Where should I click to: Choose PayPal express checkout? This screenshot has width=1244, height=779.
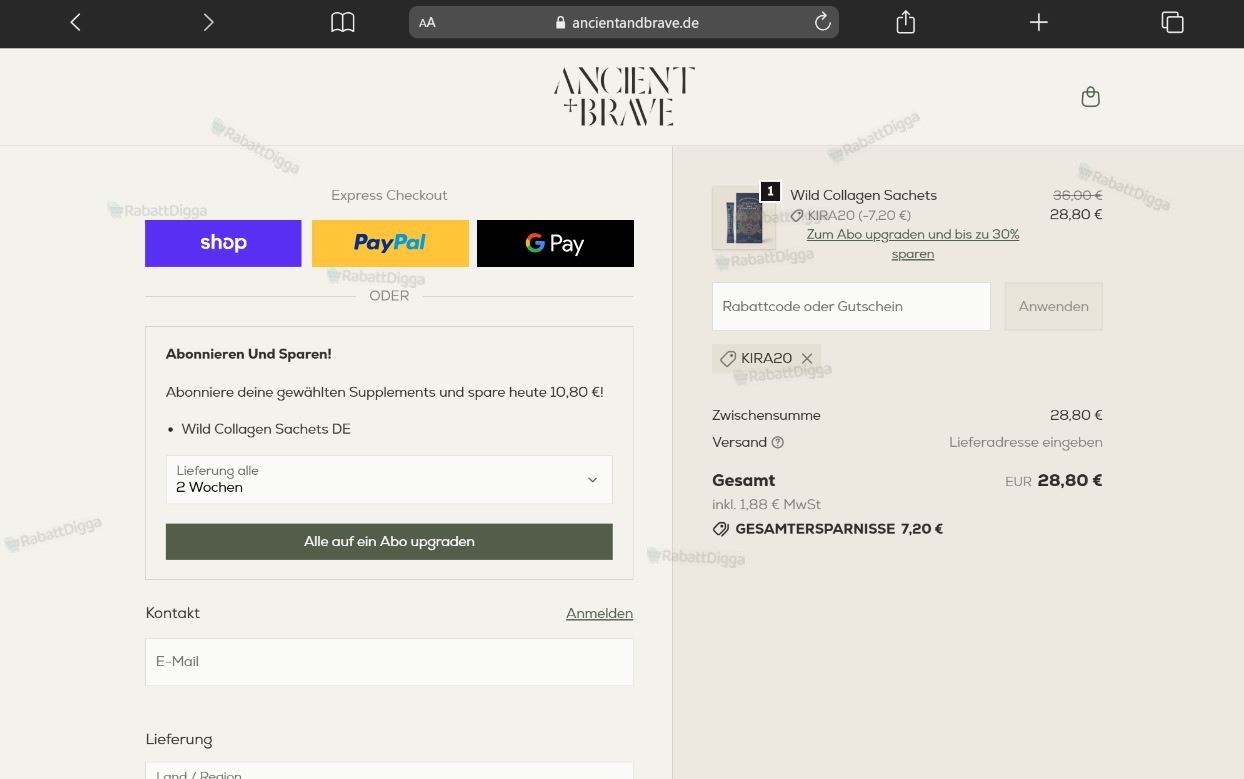[390, 243]
